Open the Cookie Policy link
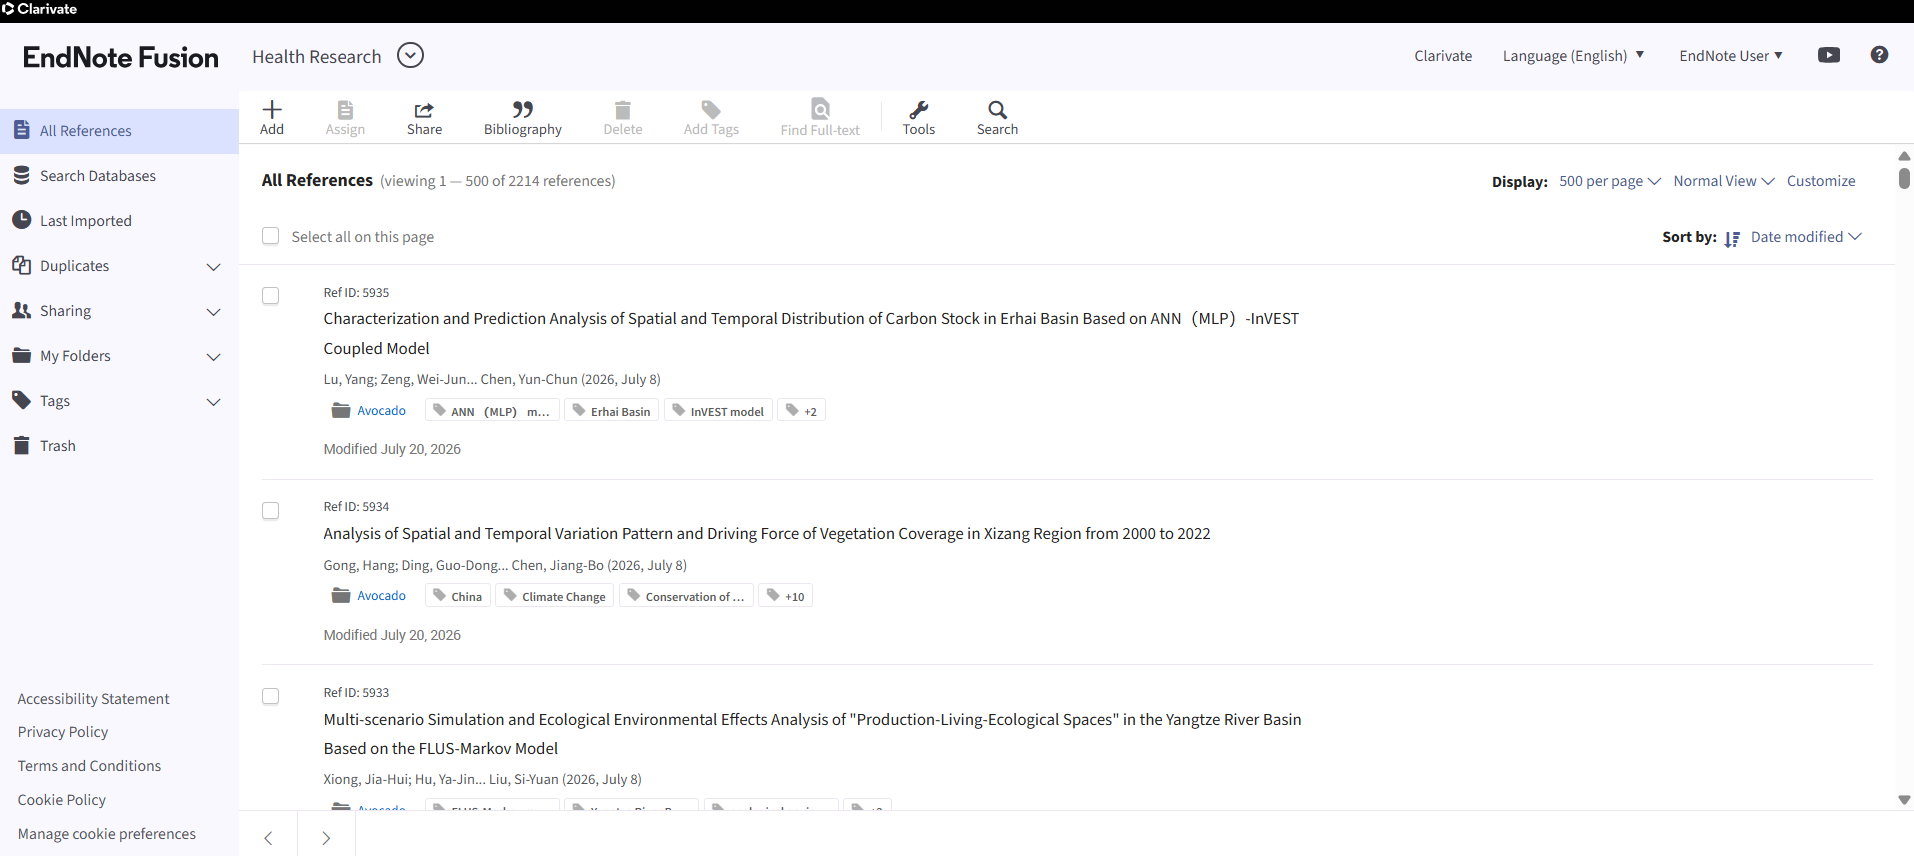The image size is (1914, 856). pyautogui.click(x=61, y=800)
